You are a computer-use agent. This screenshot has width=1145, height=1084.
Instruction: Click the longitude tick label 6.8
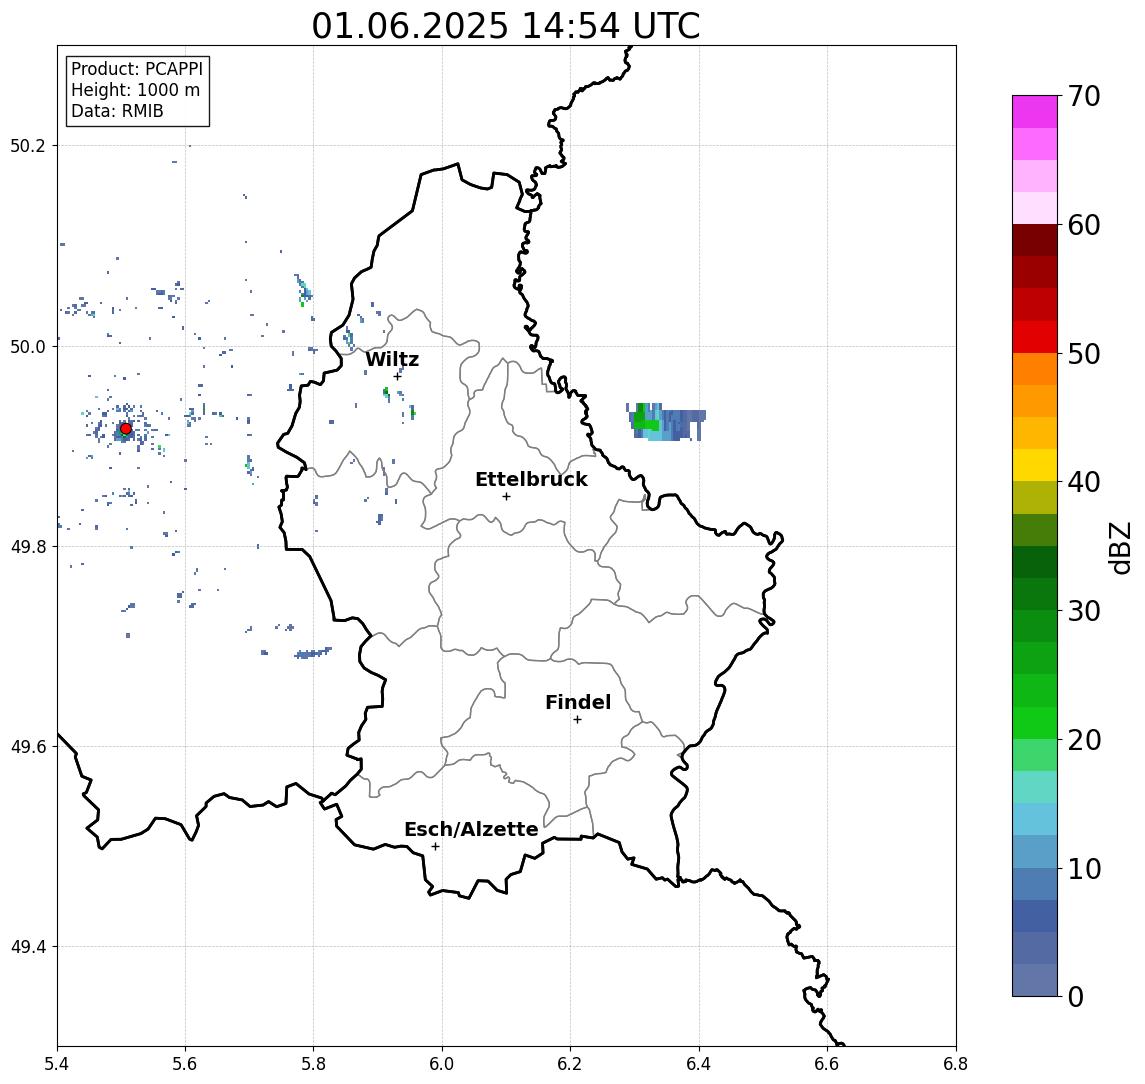[956, 1064]
